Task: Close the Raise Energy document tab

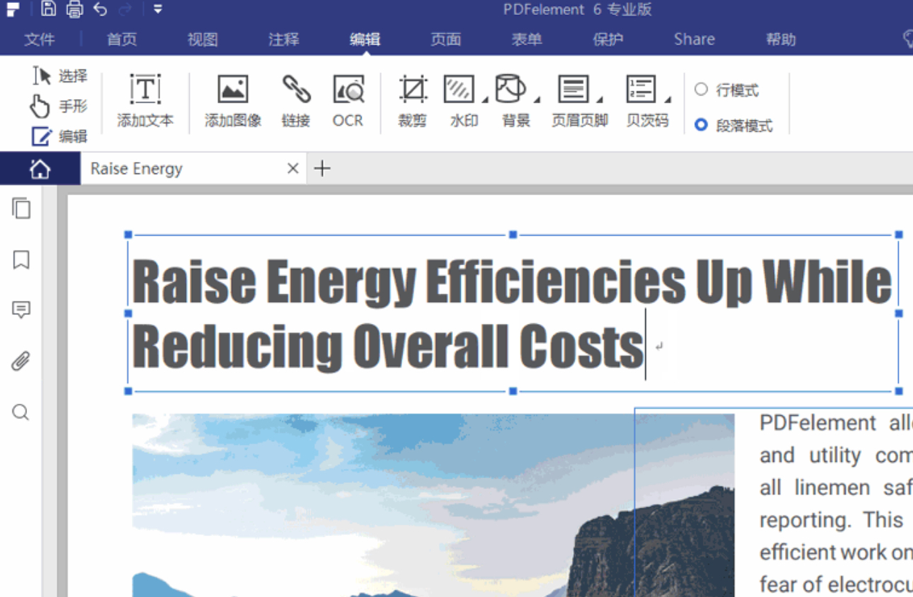Action: pyautogui.click(x=293, y=169)
